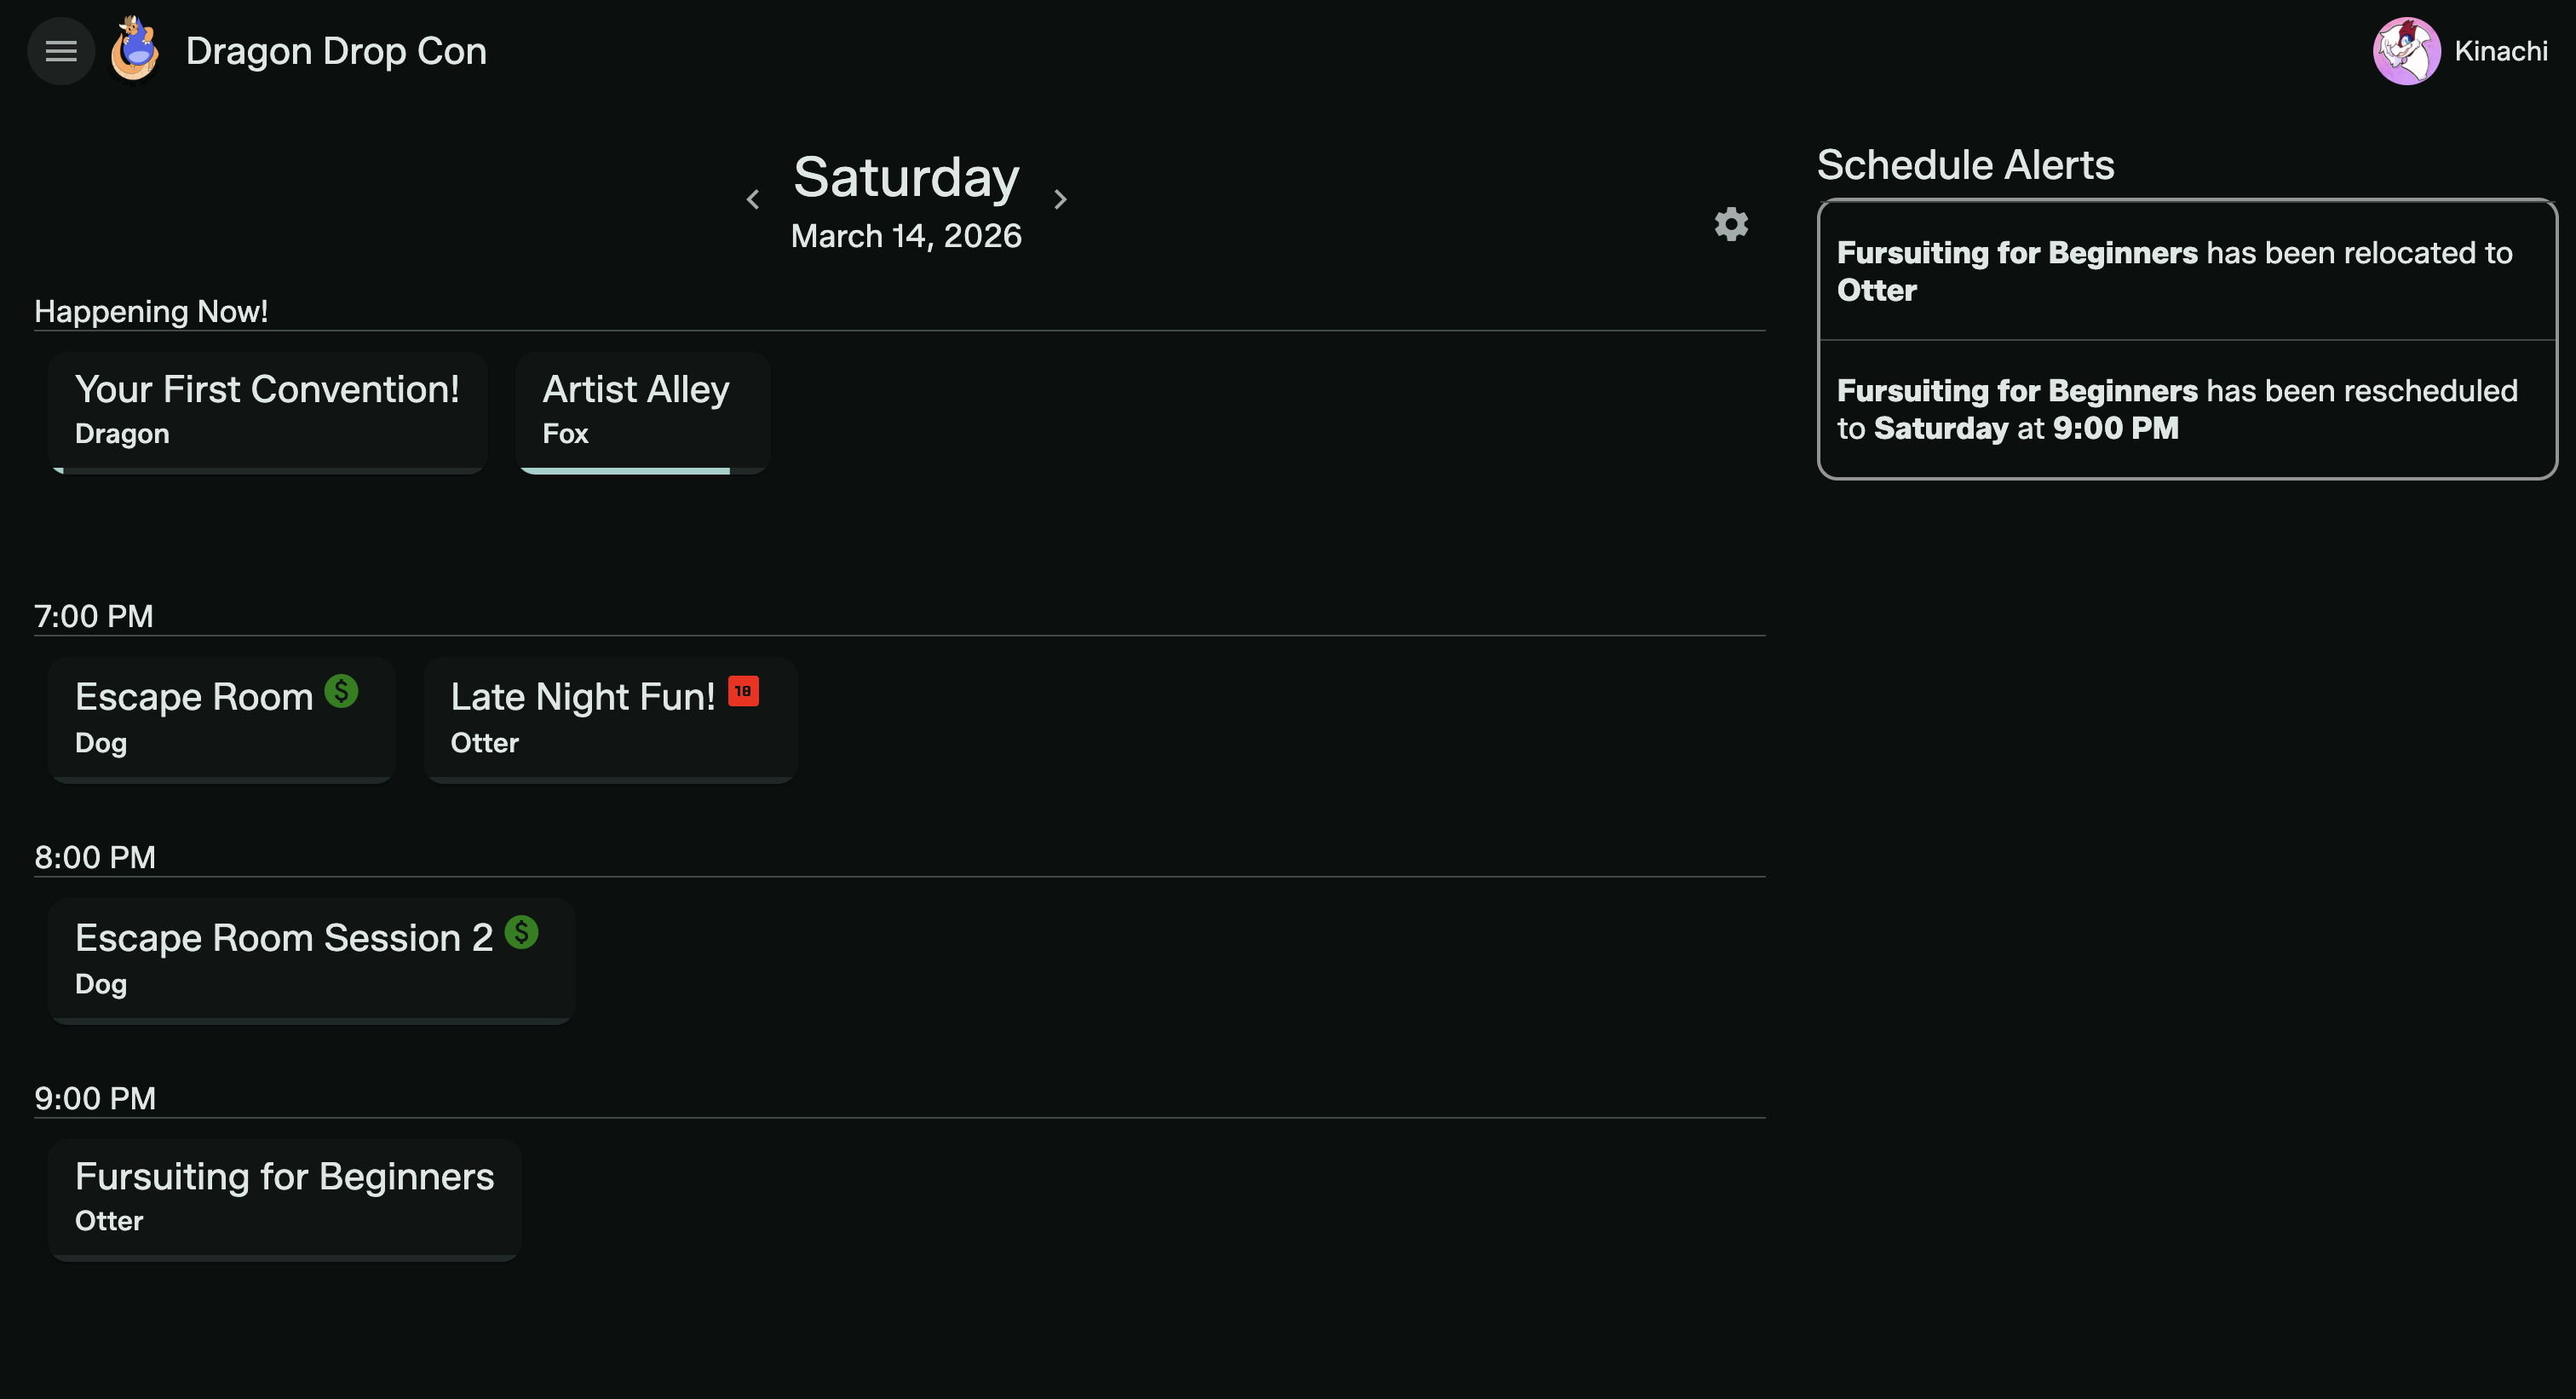Open the relocated to Otter alert

coord(2186,271)
